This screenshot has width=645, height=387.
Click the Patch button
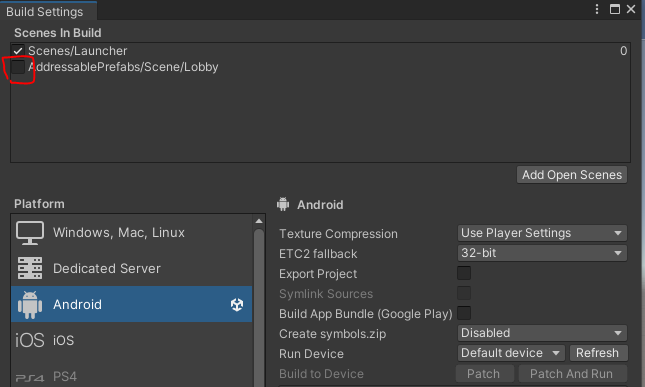click(x=484, y=374)
